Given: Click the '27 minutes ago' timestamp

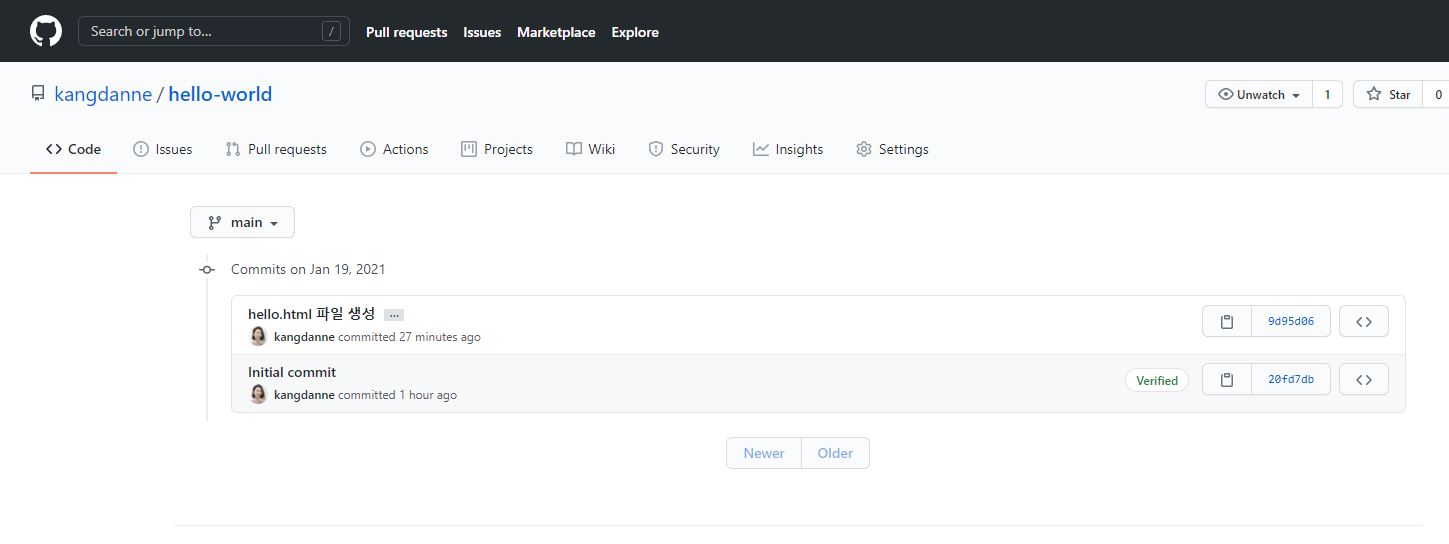Looking at the screenshot, I should (440, 337).
